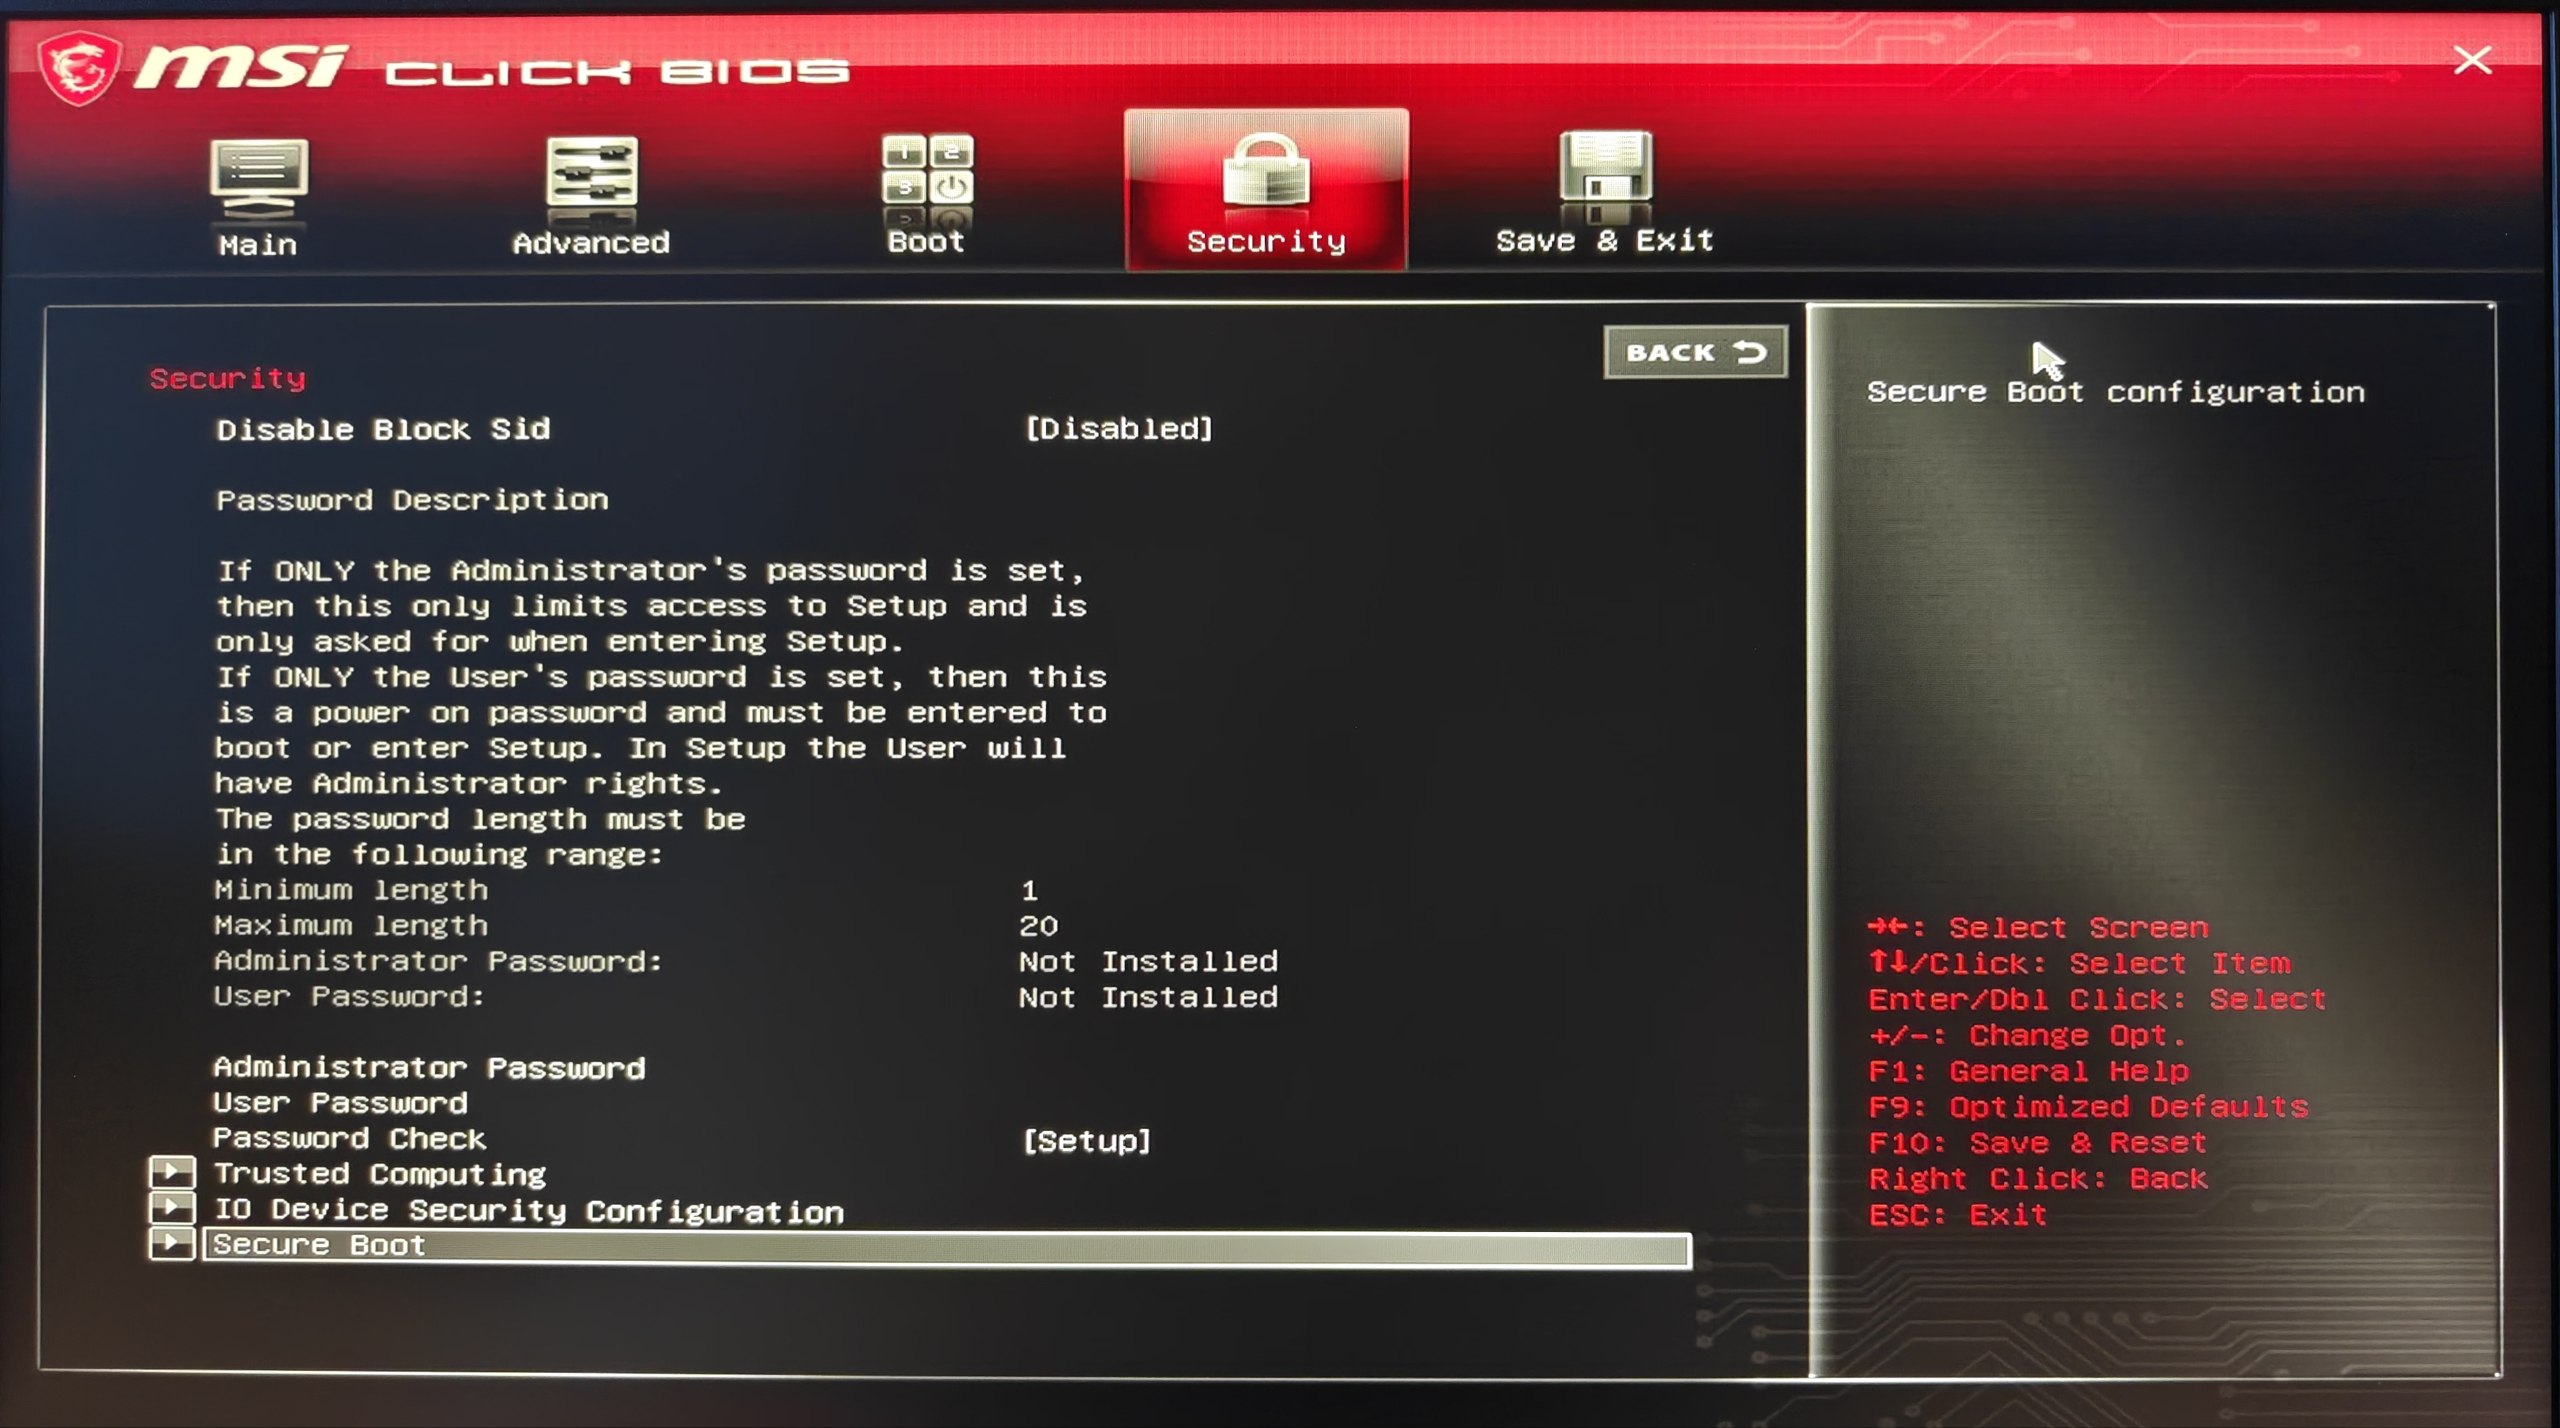
Task: Open Trusted Computing settings
Action: click(380, 1174)
